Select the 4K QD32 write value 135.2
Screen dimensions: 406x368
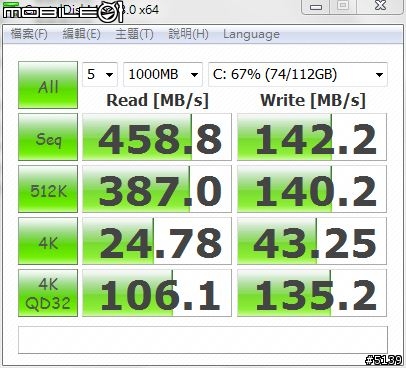(312, 293)
